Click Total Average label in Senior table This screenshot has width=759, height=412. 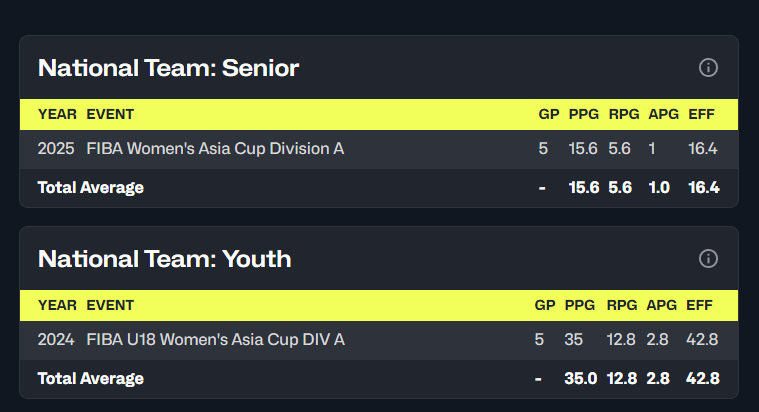90,187
